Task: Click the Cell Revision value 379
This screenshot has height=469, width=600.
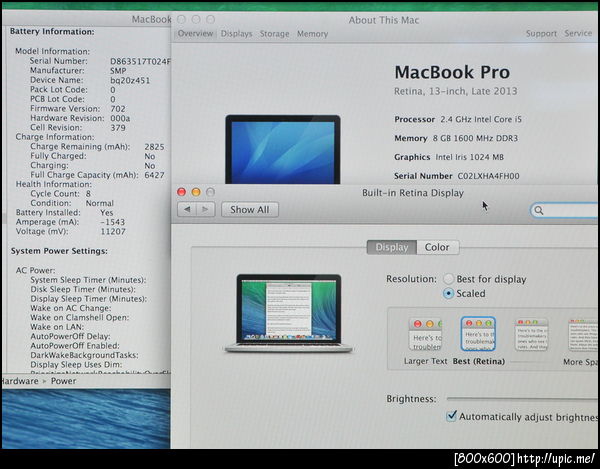Action: [118, 128]
